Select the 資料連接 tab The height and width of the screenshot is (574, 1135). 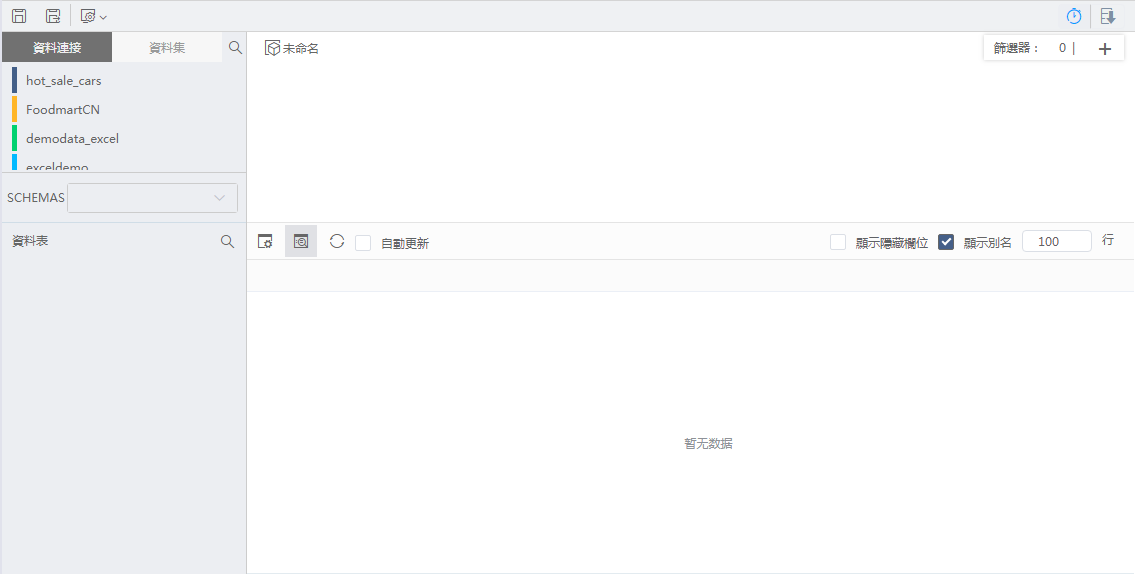(x=57, y=47)
